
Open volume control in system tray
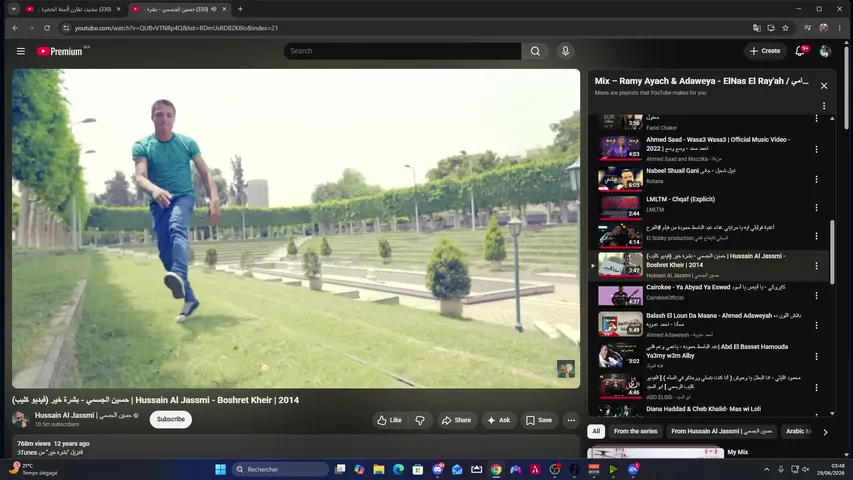click(x=806, y=469)
